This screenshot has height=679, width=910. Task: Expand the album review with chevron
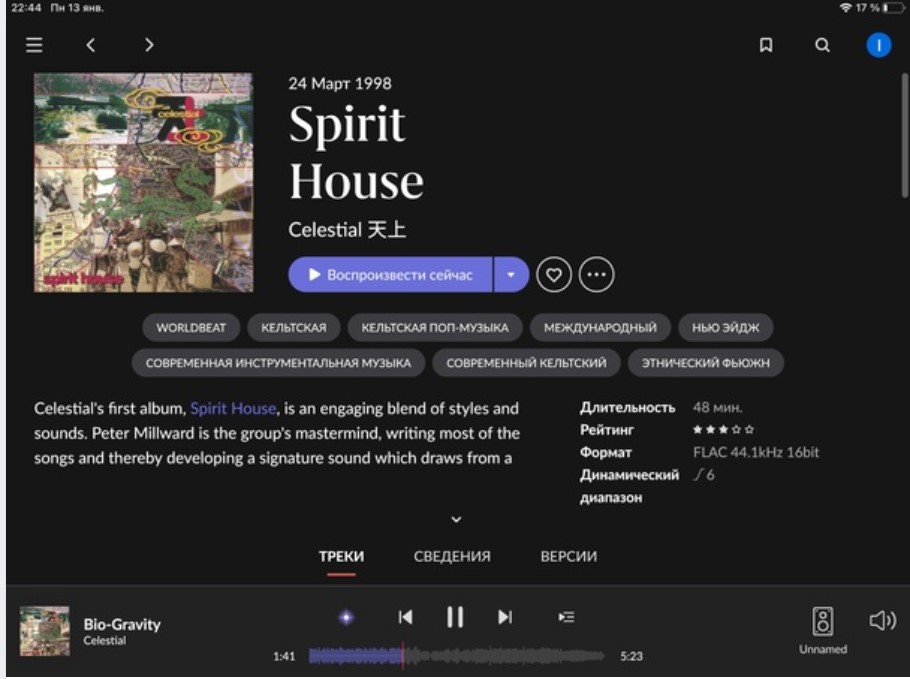456,519
